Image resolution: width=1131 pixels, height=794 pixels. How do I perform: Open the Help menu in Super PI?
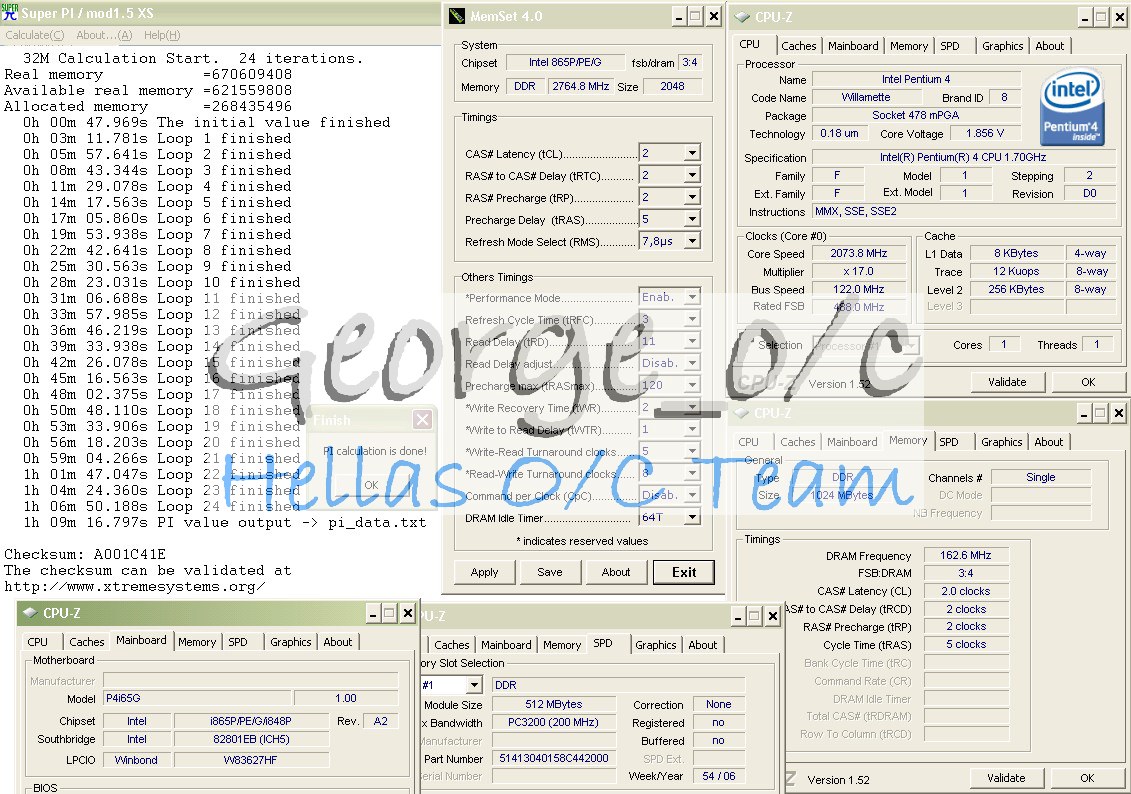[x=162, y=35]
